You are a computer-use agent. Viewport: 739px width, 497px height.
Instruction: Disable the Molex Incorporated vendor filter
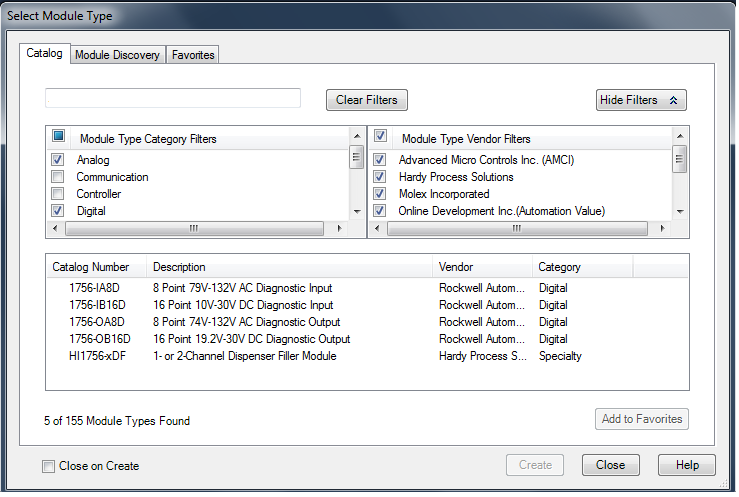[x=380, y=194]
